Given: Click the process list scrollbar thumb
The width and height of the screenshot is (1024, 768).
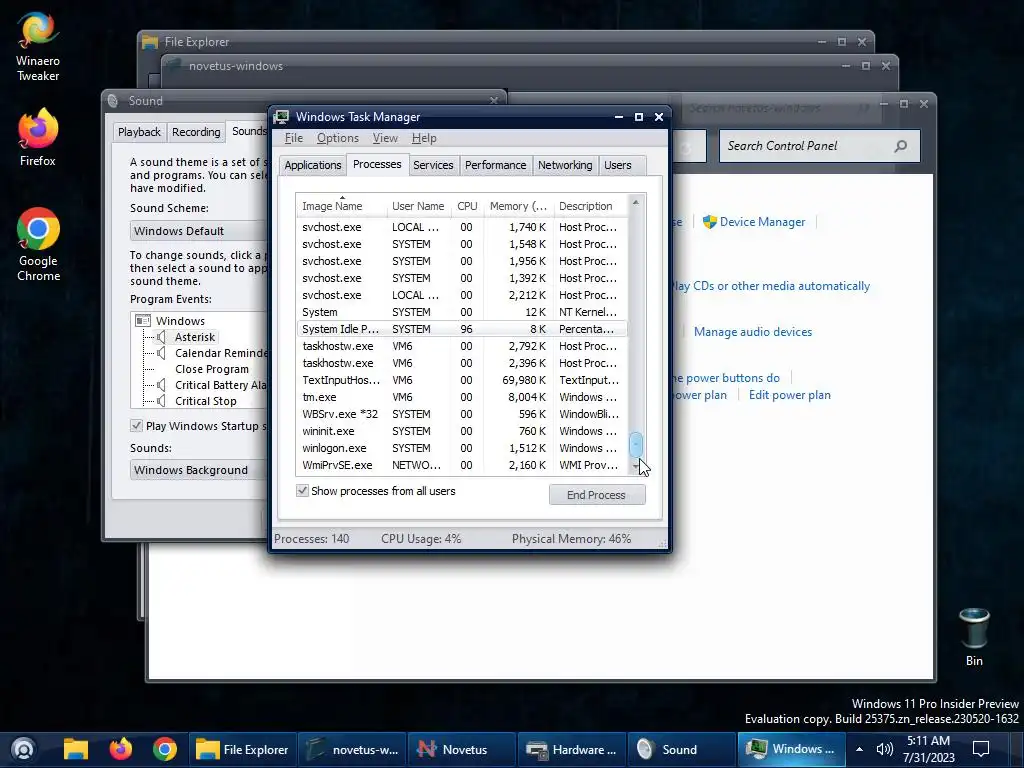Looking at the screenshot, I should pyautogui.click(x=635, y=445).
